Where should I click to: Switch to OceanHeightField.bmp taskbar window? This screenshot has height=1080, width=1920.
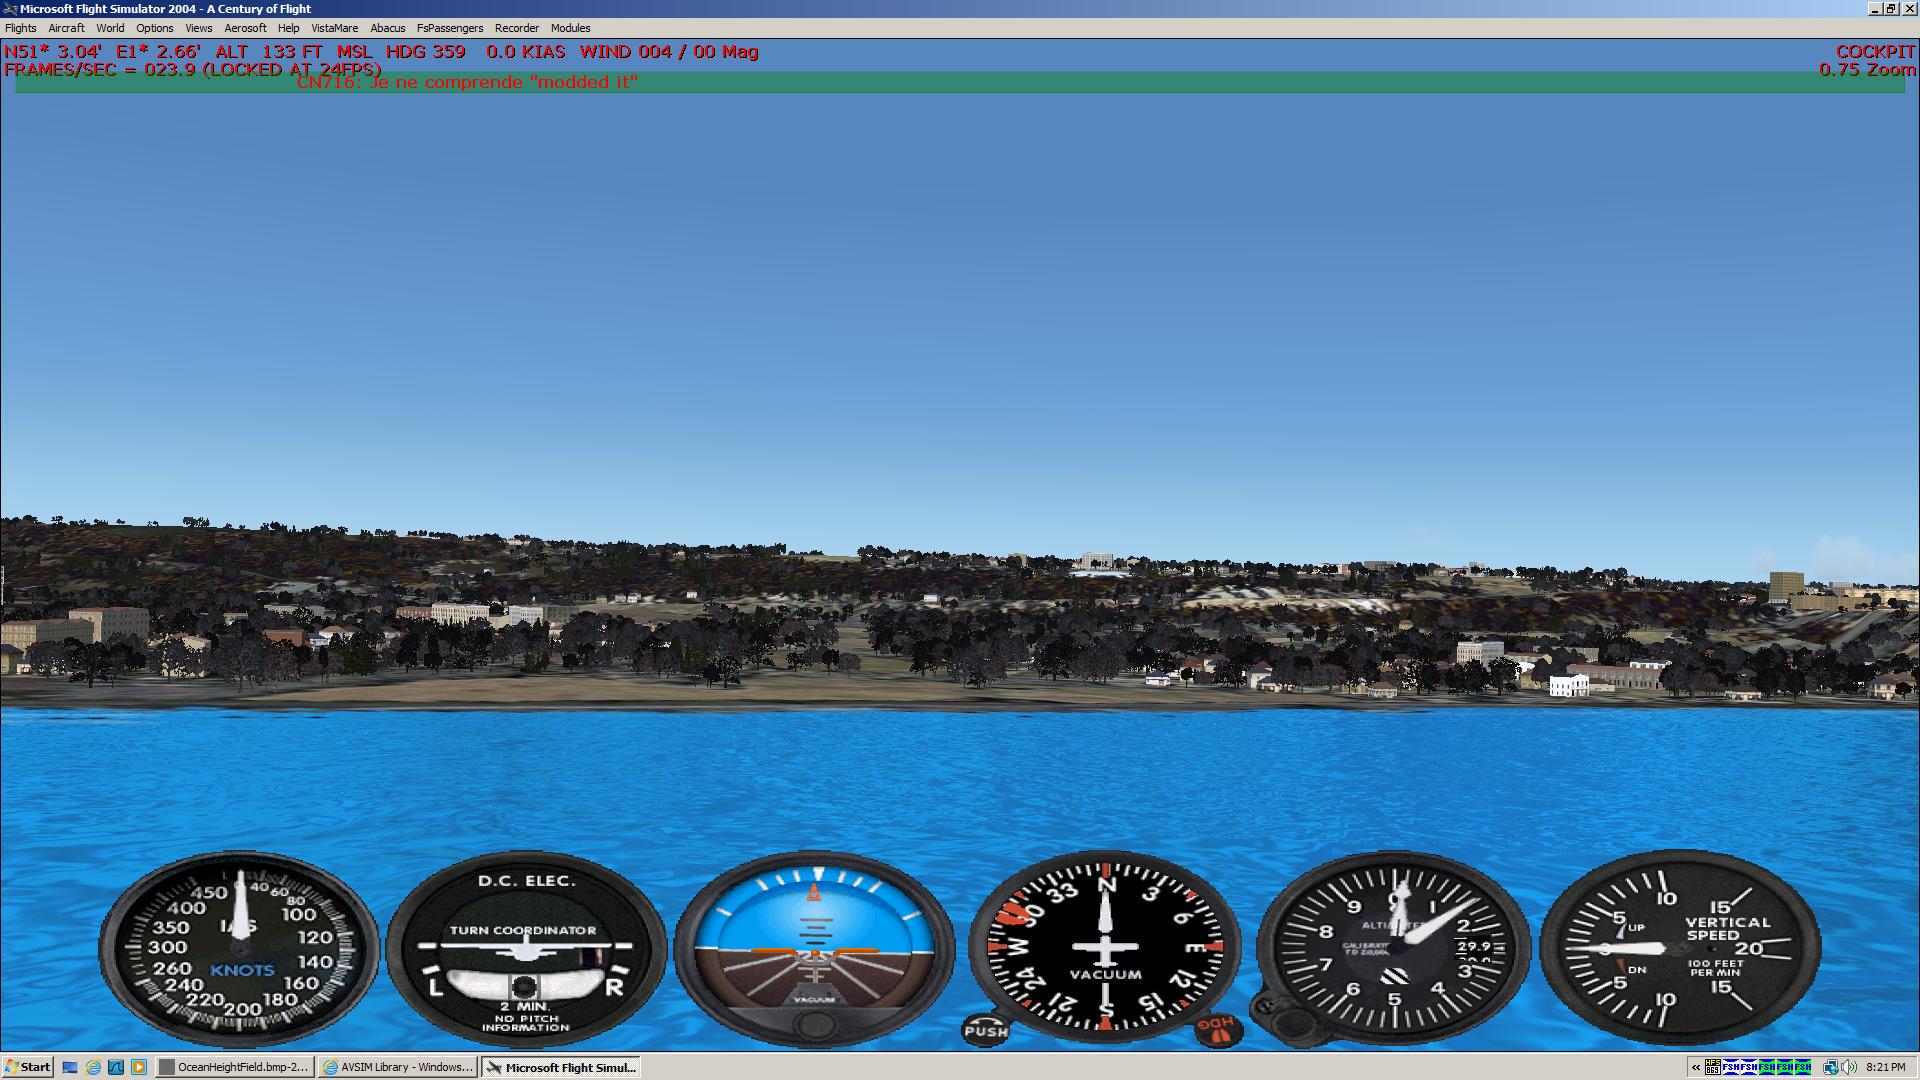(x=235, y=1067)
